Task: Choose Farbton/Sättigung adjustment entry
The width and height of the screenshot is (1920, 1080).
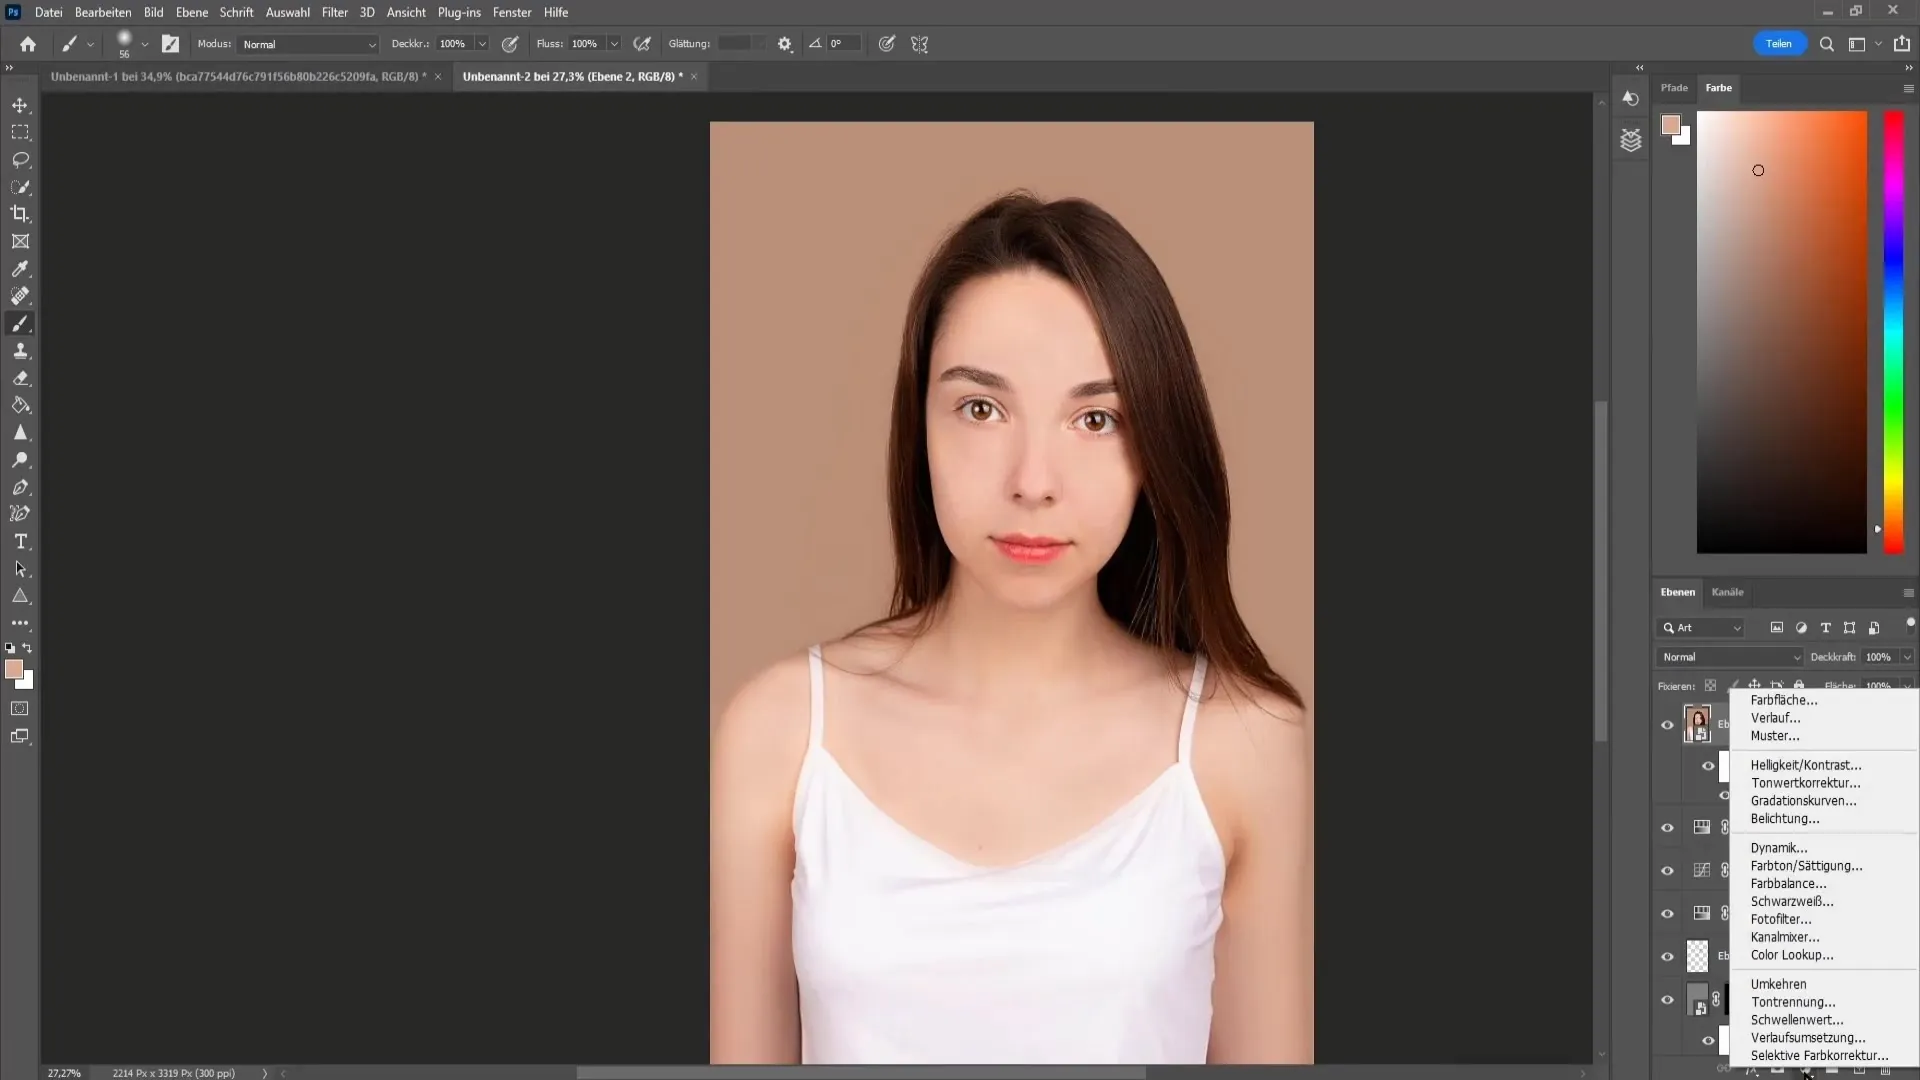Action: click(1806, 866)
